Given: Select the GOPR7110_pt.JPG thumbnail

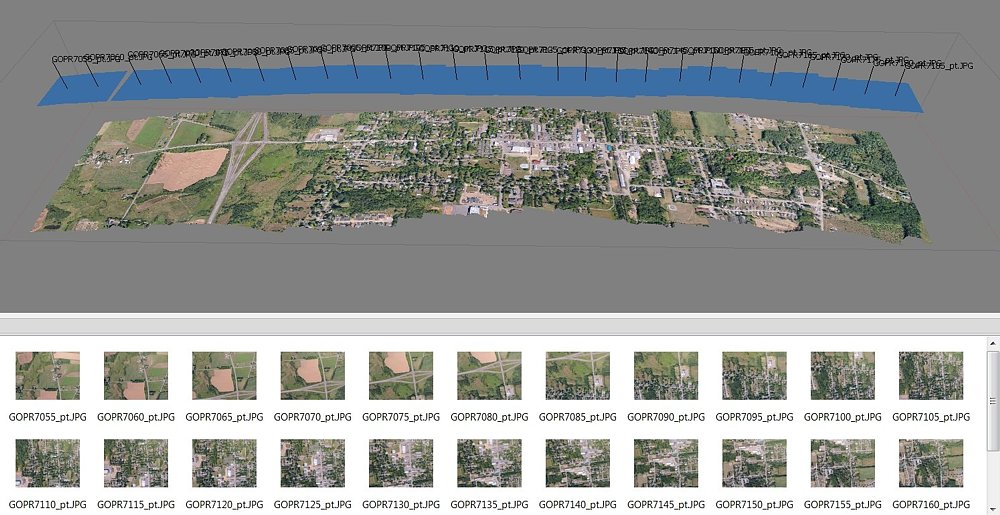Looking at the screenshot, I should [47, 464].
